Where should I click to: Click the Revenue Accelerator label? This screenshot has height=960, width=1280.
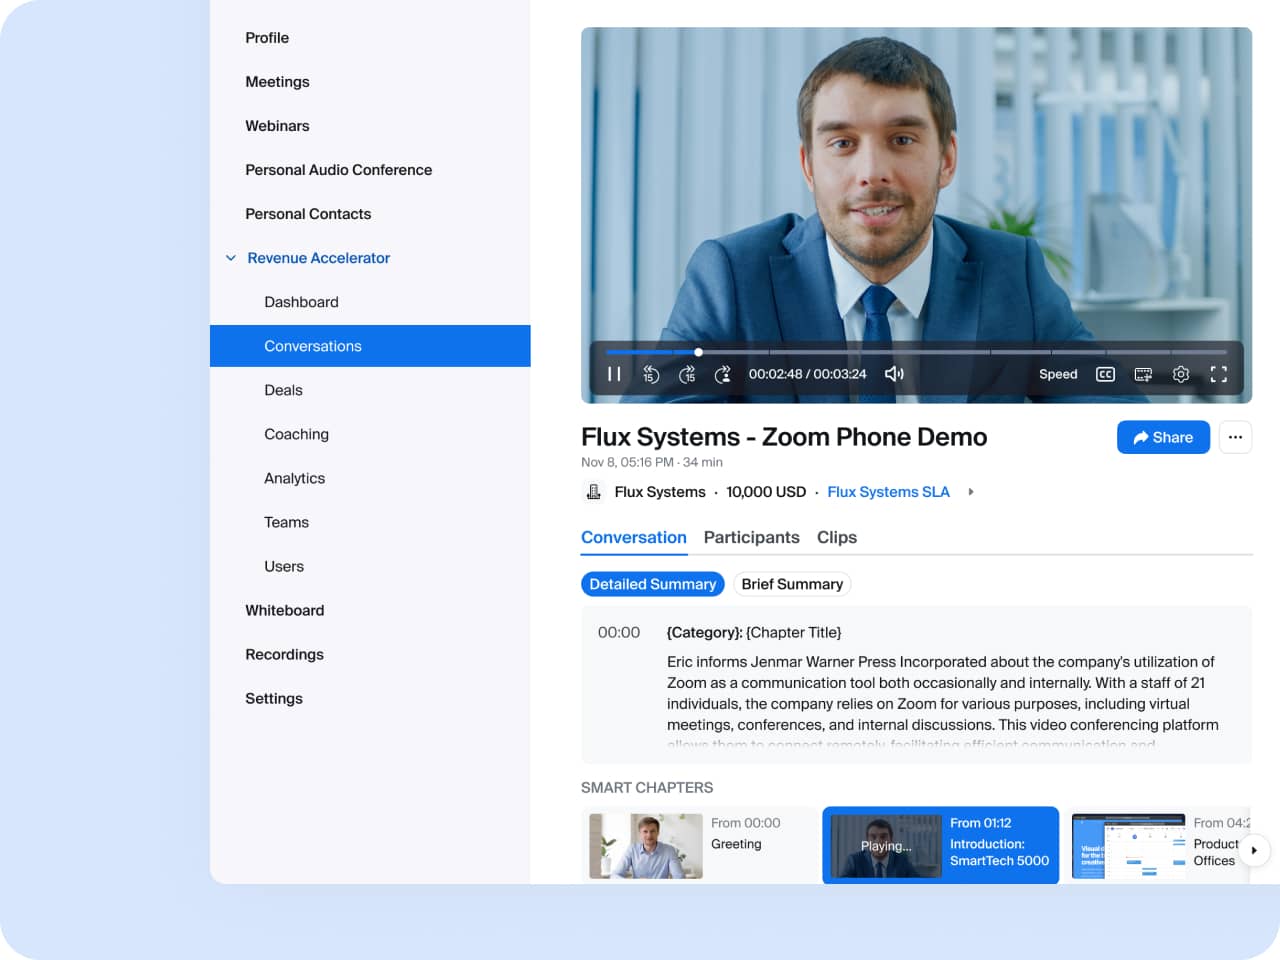[x=319, y=258]
